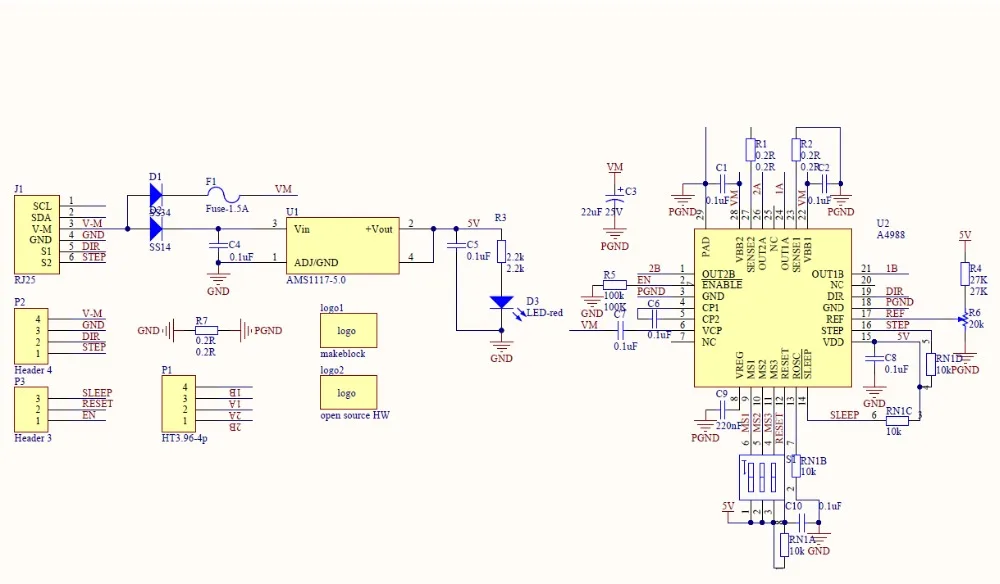Viewport: 1000px width, 584px height.
Task: Click the F1 fuse symbol
Action: click(223, 196)
